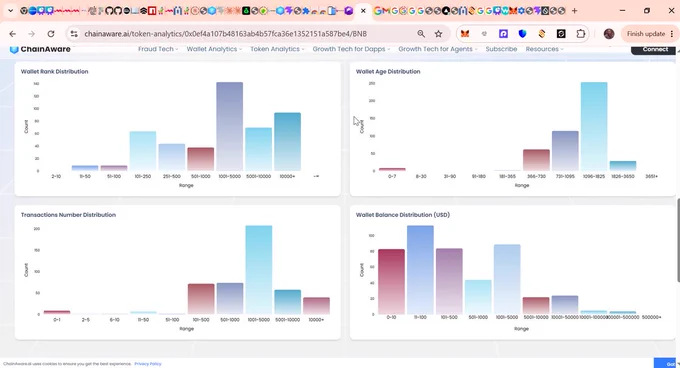680x368 pixels.
Task: Click the Wallet Rank Distribution title
Action: point(55,72)
